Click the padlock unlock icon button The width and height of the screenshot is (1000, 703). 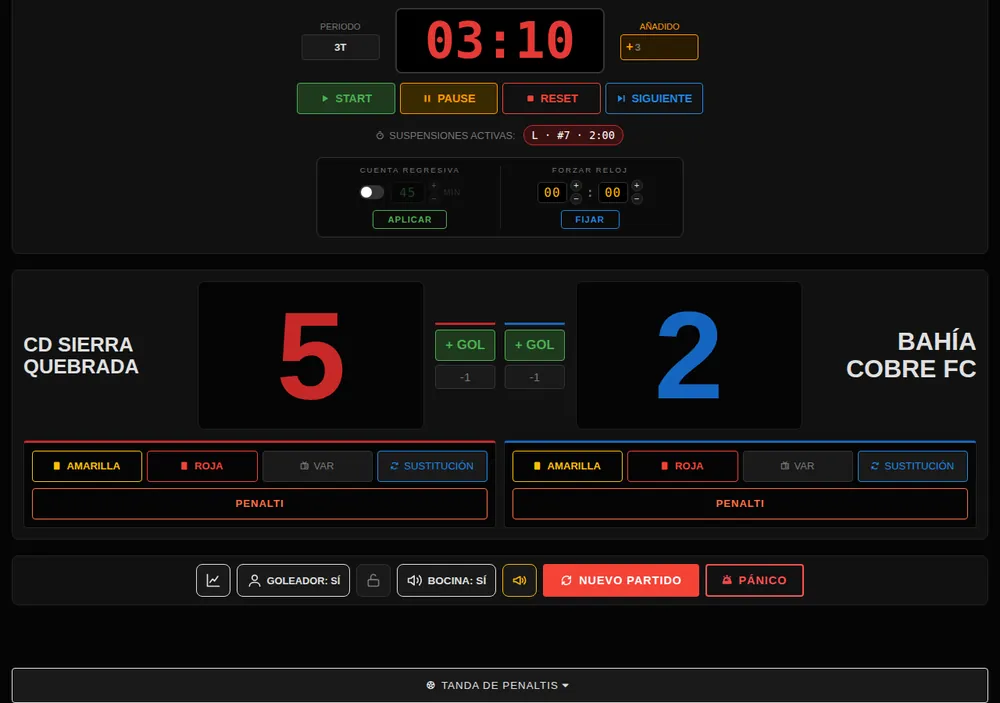(x=373, y=581)
